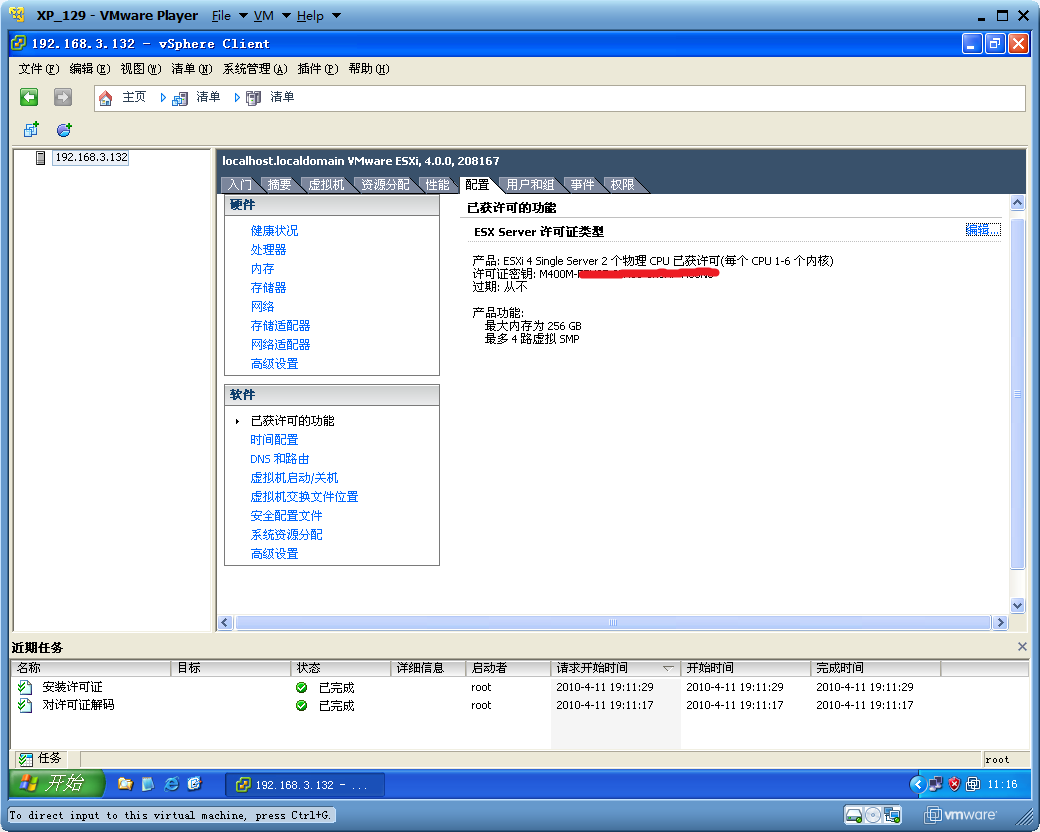Open the 插件 menu
Image resolution: width=1040 pixels, height=832 pixels.
click(x=318, y=69)
